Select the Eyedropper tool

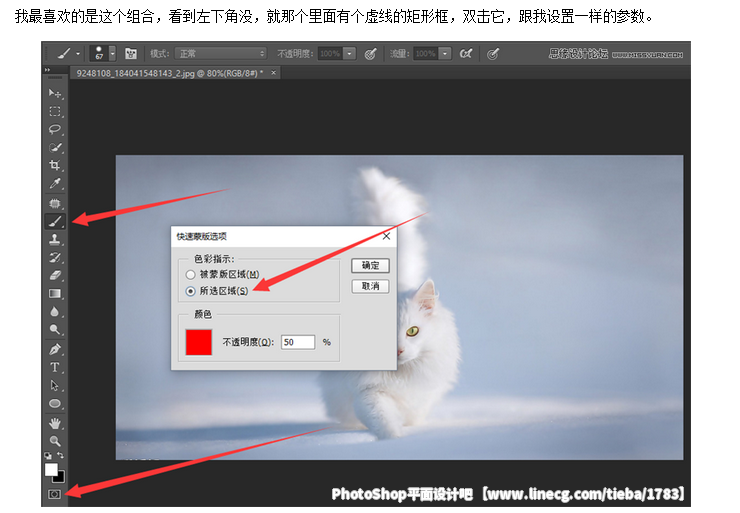(x=55, y=183)
